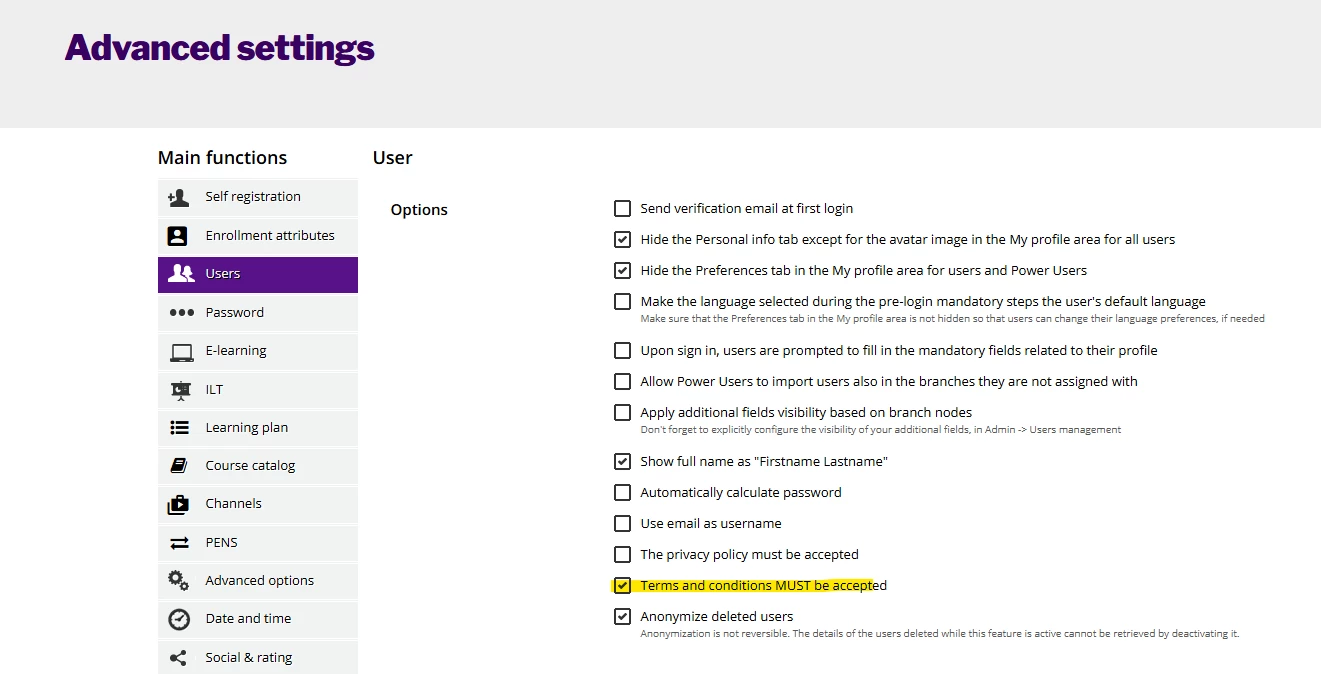Tick The privacy policy must be accepted
This screenshot has width=1321, height=674.
623,555
